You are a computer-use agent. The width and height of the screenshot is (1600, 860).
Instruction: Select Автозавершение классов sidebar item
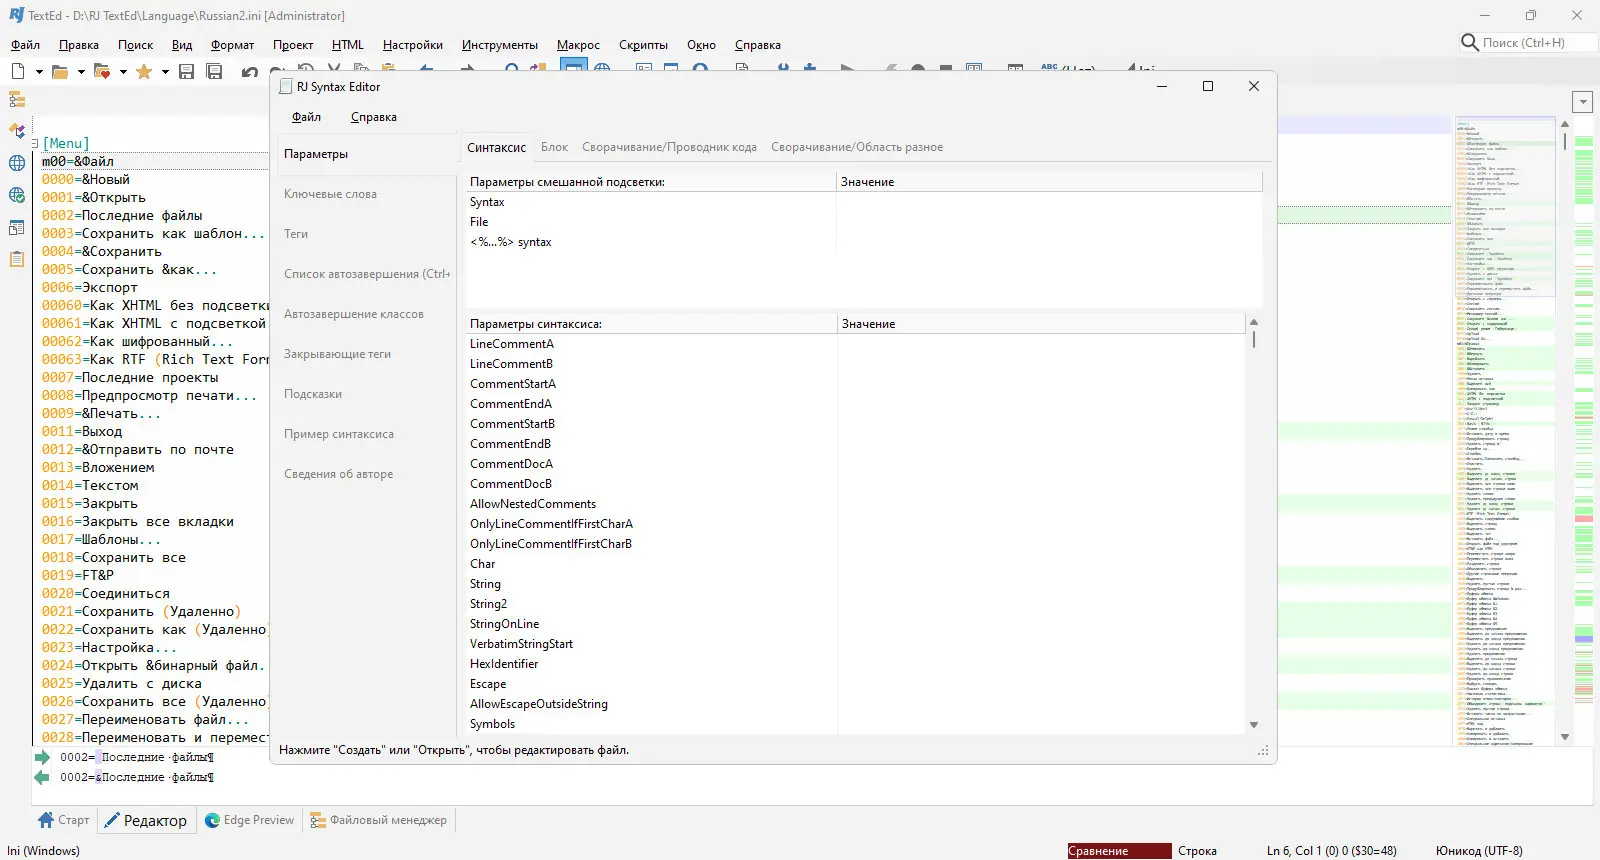pos(367,314)
